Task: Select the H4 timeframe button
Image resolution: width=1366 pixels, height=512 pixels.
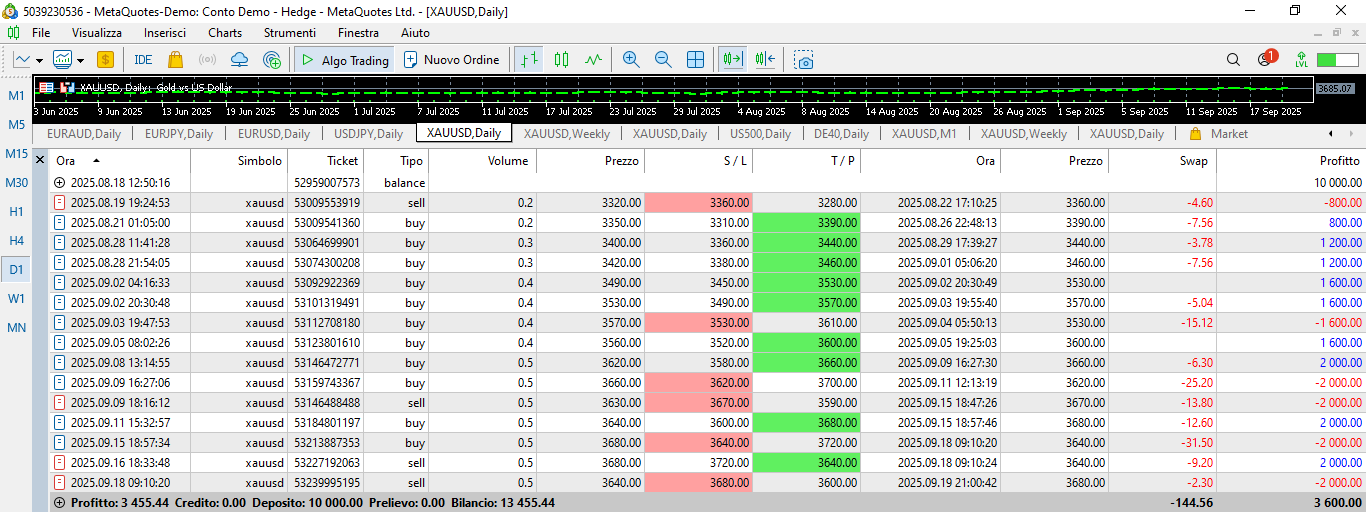Action: click(x=17, y=240)
